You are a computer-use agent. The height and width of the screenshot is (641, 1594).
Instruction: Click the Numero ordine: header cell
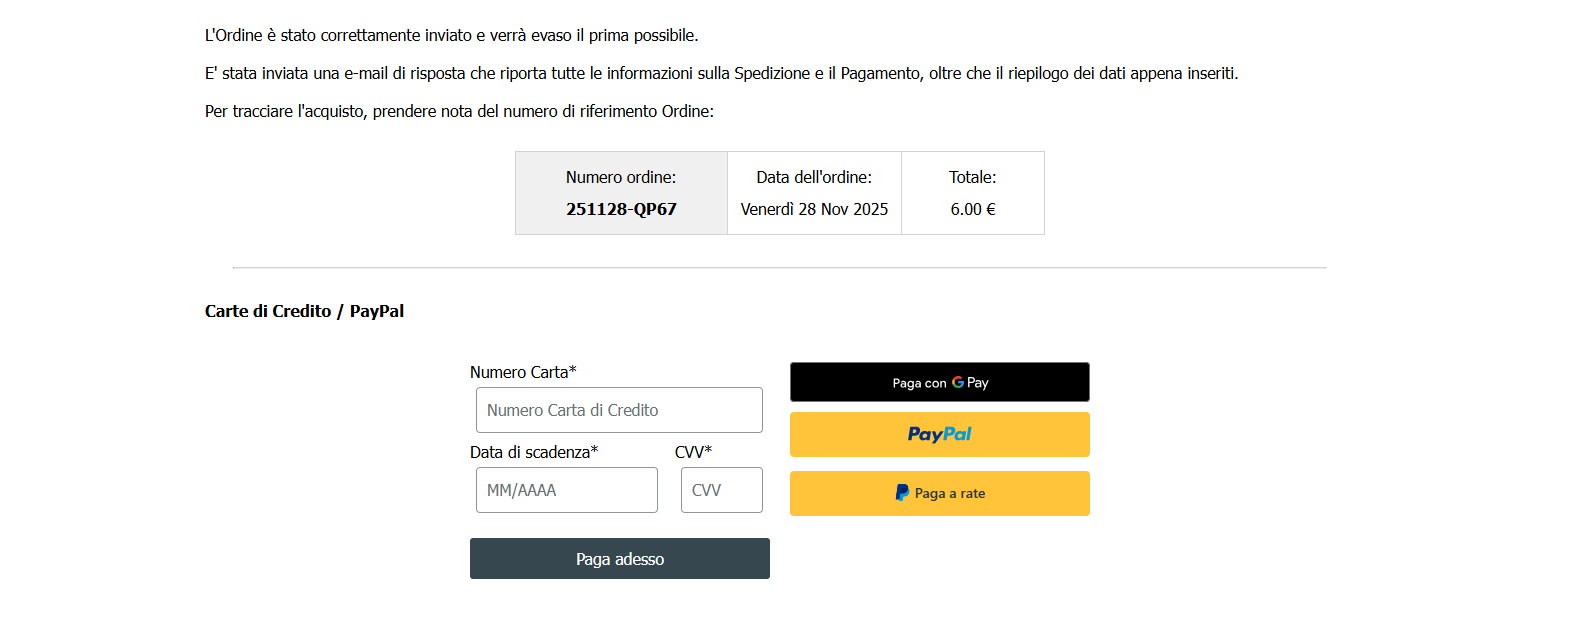(x=621, y=177)
